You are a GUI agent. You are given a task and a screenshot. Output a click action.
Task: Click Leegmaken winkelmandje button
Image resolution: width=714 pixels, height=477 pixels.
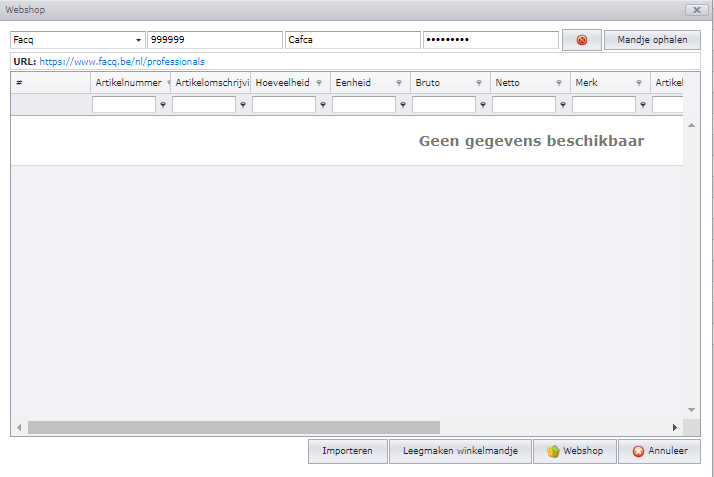tap(460, 451)
